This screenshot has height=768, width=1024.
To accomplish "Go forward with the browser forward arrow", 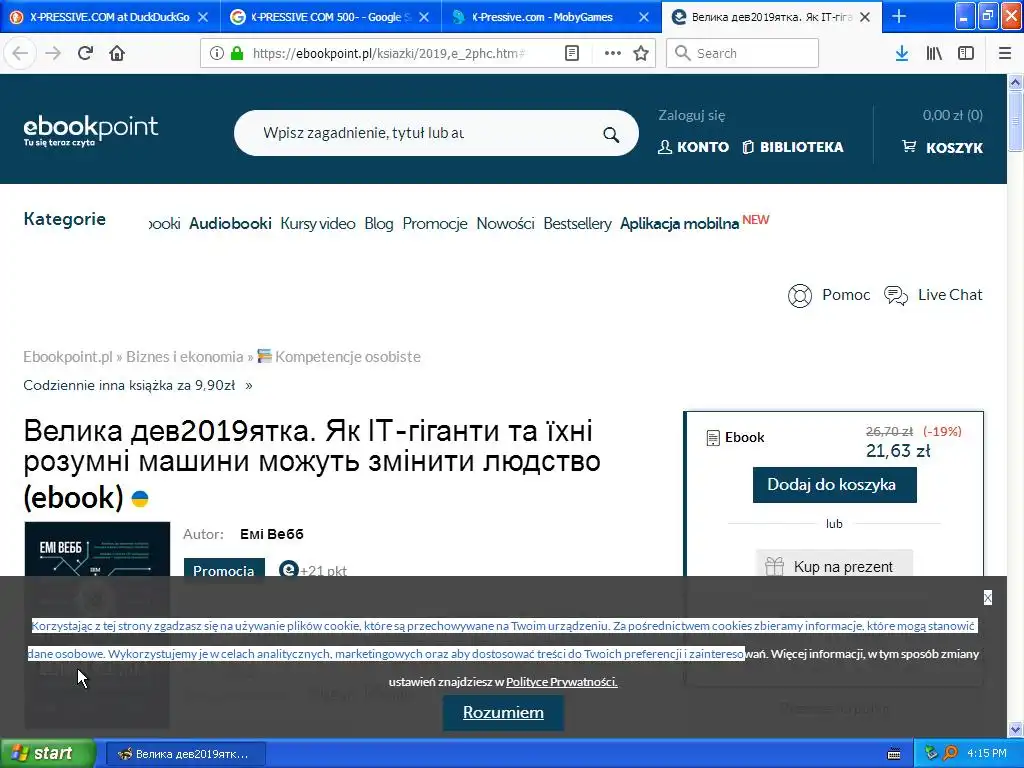I will coord(53,53).
